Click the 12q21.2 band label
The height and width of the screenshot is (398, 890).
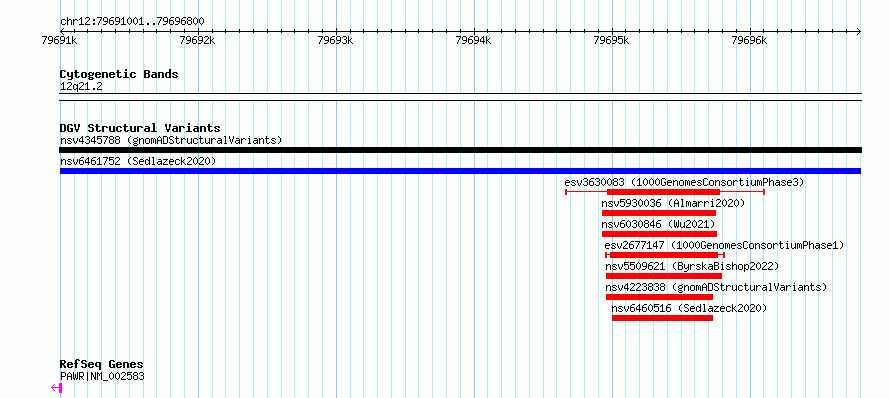pos(81,86)
